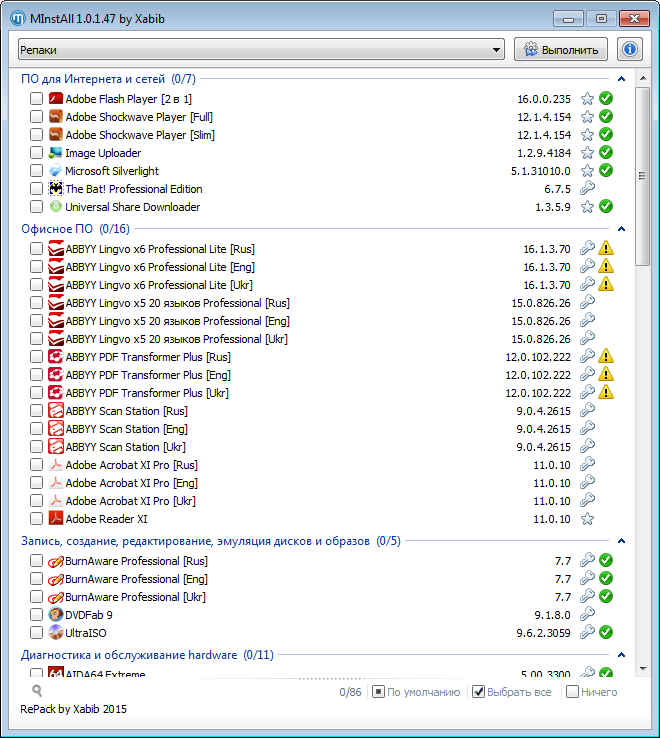
Task: Click the Adobe Flash Player app icon
Action: pyautogui.click(x=56, y=99)
